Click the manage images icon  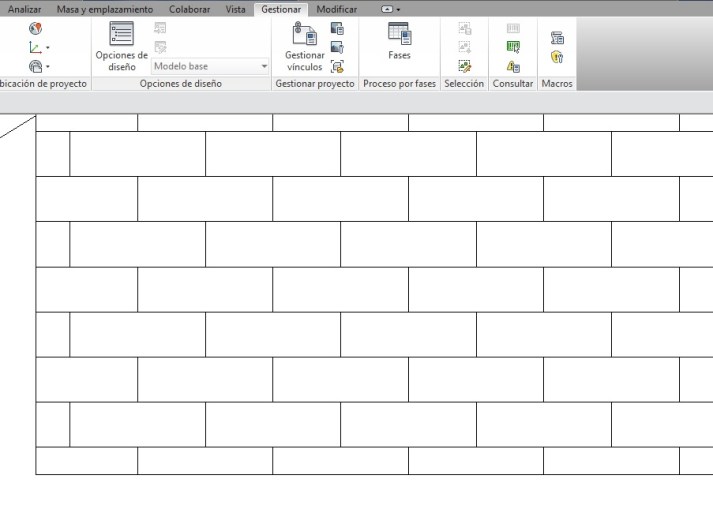coord(337,29)
